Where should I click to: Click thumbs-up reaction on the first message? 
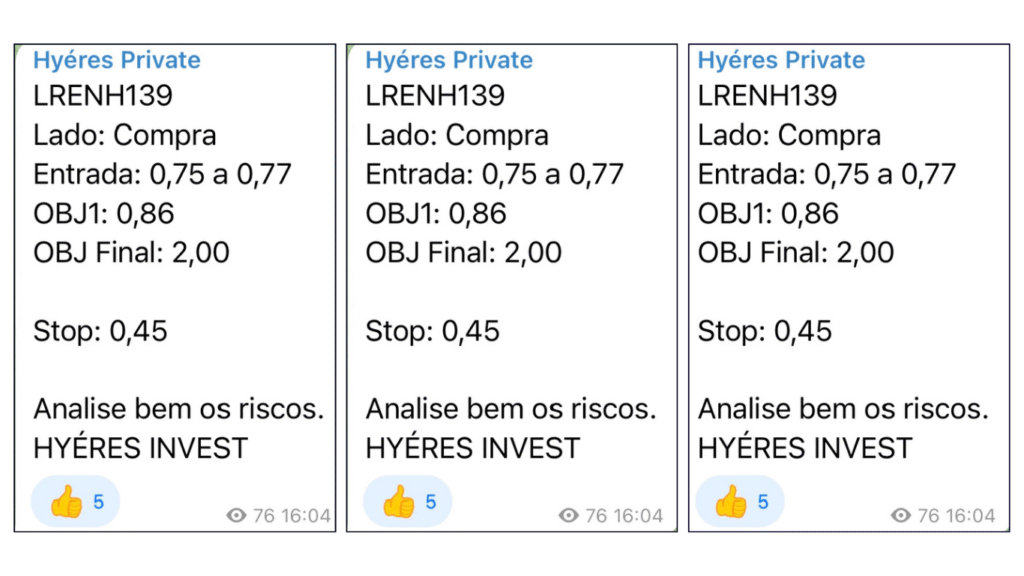pos(67,502)
